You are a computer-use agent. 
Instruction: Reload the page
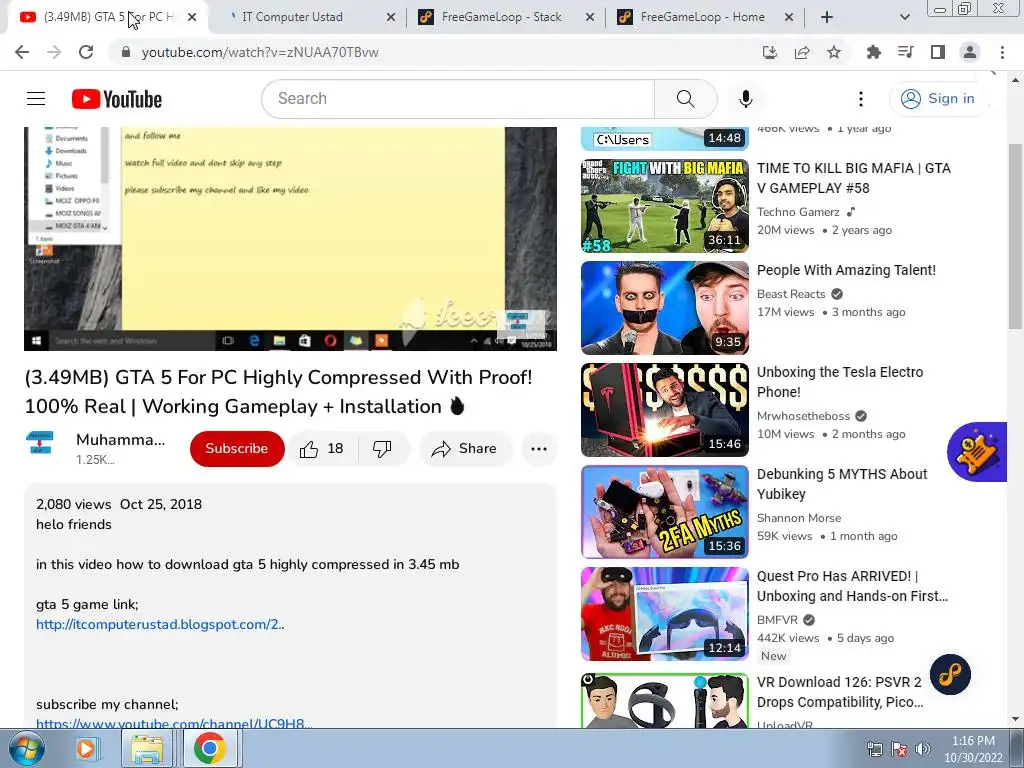pyautogui.click(x=86, y=52)
